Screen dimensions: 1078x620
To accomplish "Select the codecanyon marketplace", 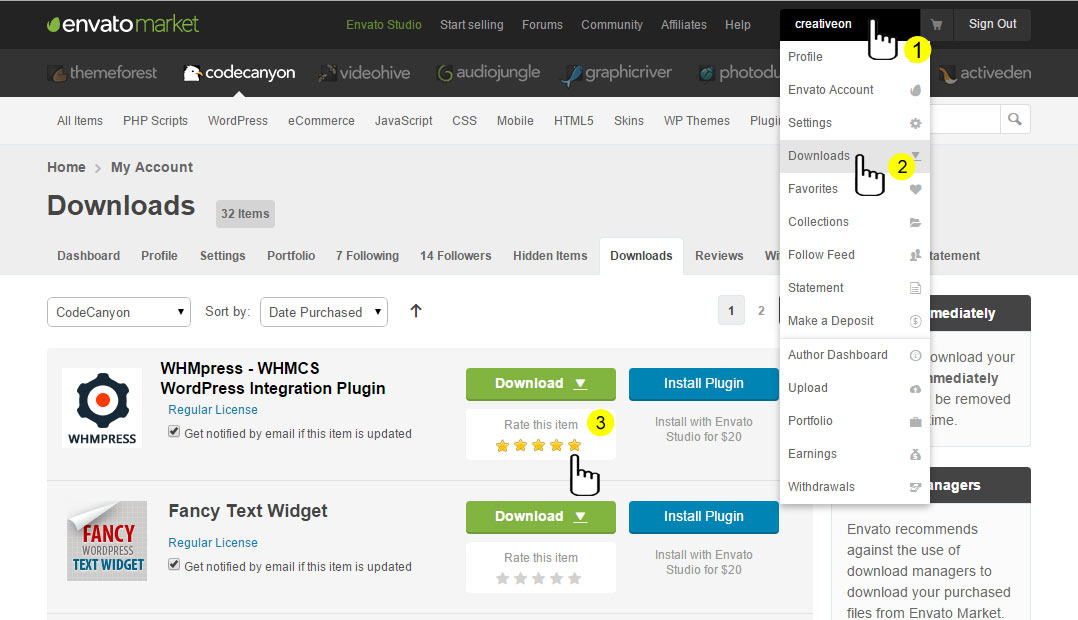I will pyautogui.click(x=239, y=73).
